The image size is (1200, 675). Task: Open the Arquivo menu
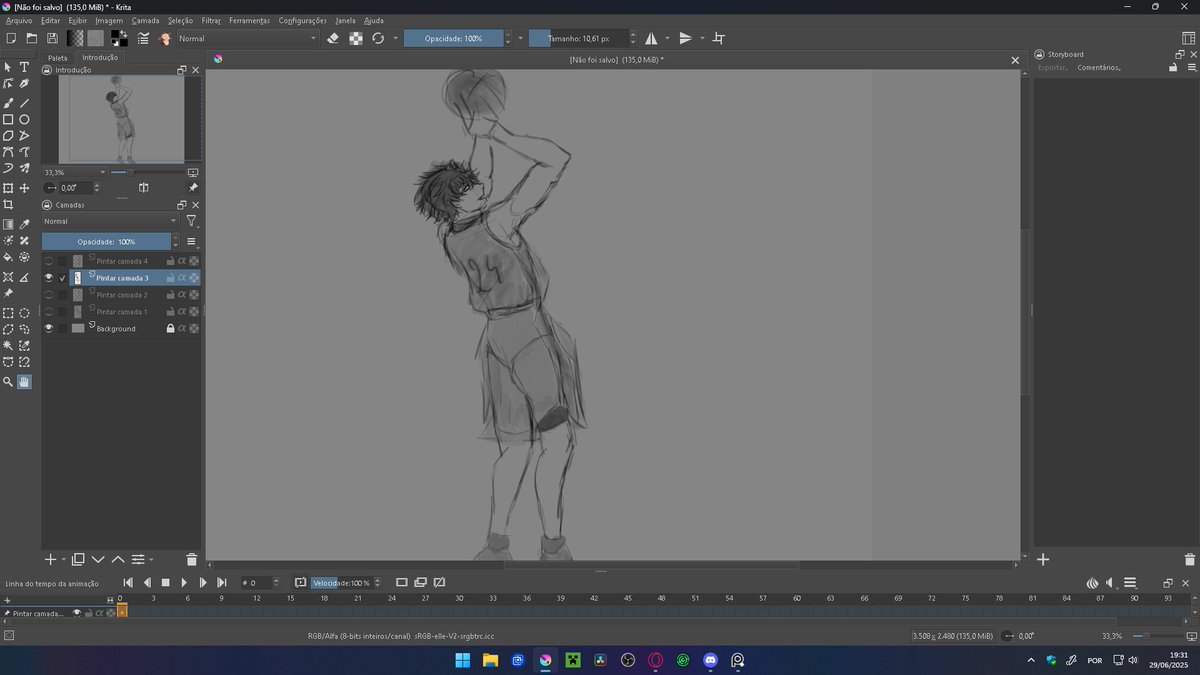[19, 20]
